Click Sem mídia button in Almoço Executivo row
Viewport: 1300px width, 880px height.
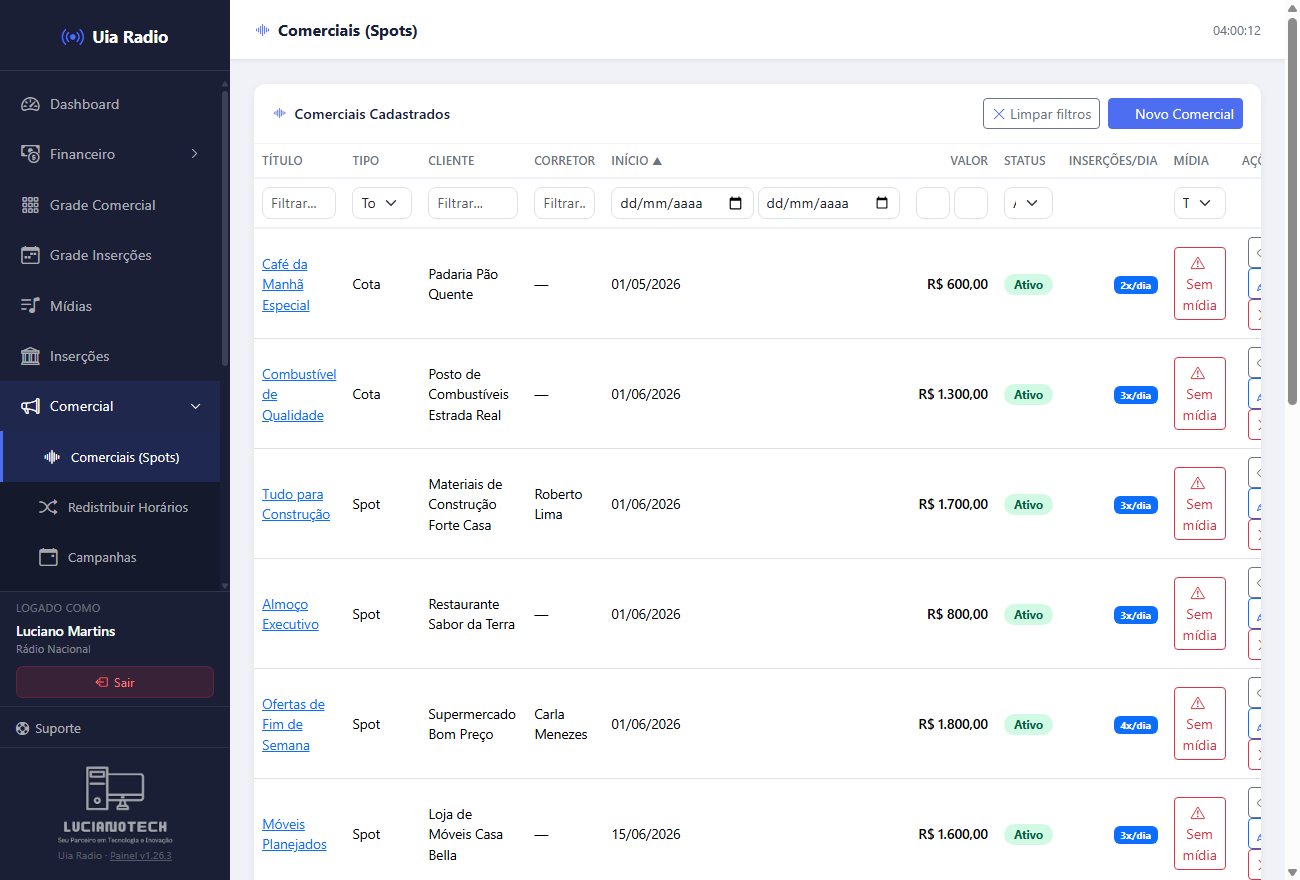(x=1199, y=614)
